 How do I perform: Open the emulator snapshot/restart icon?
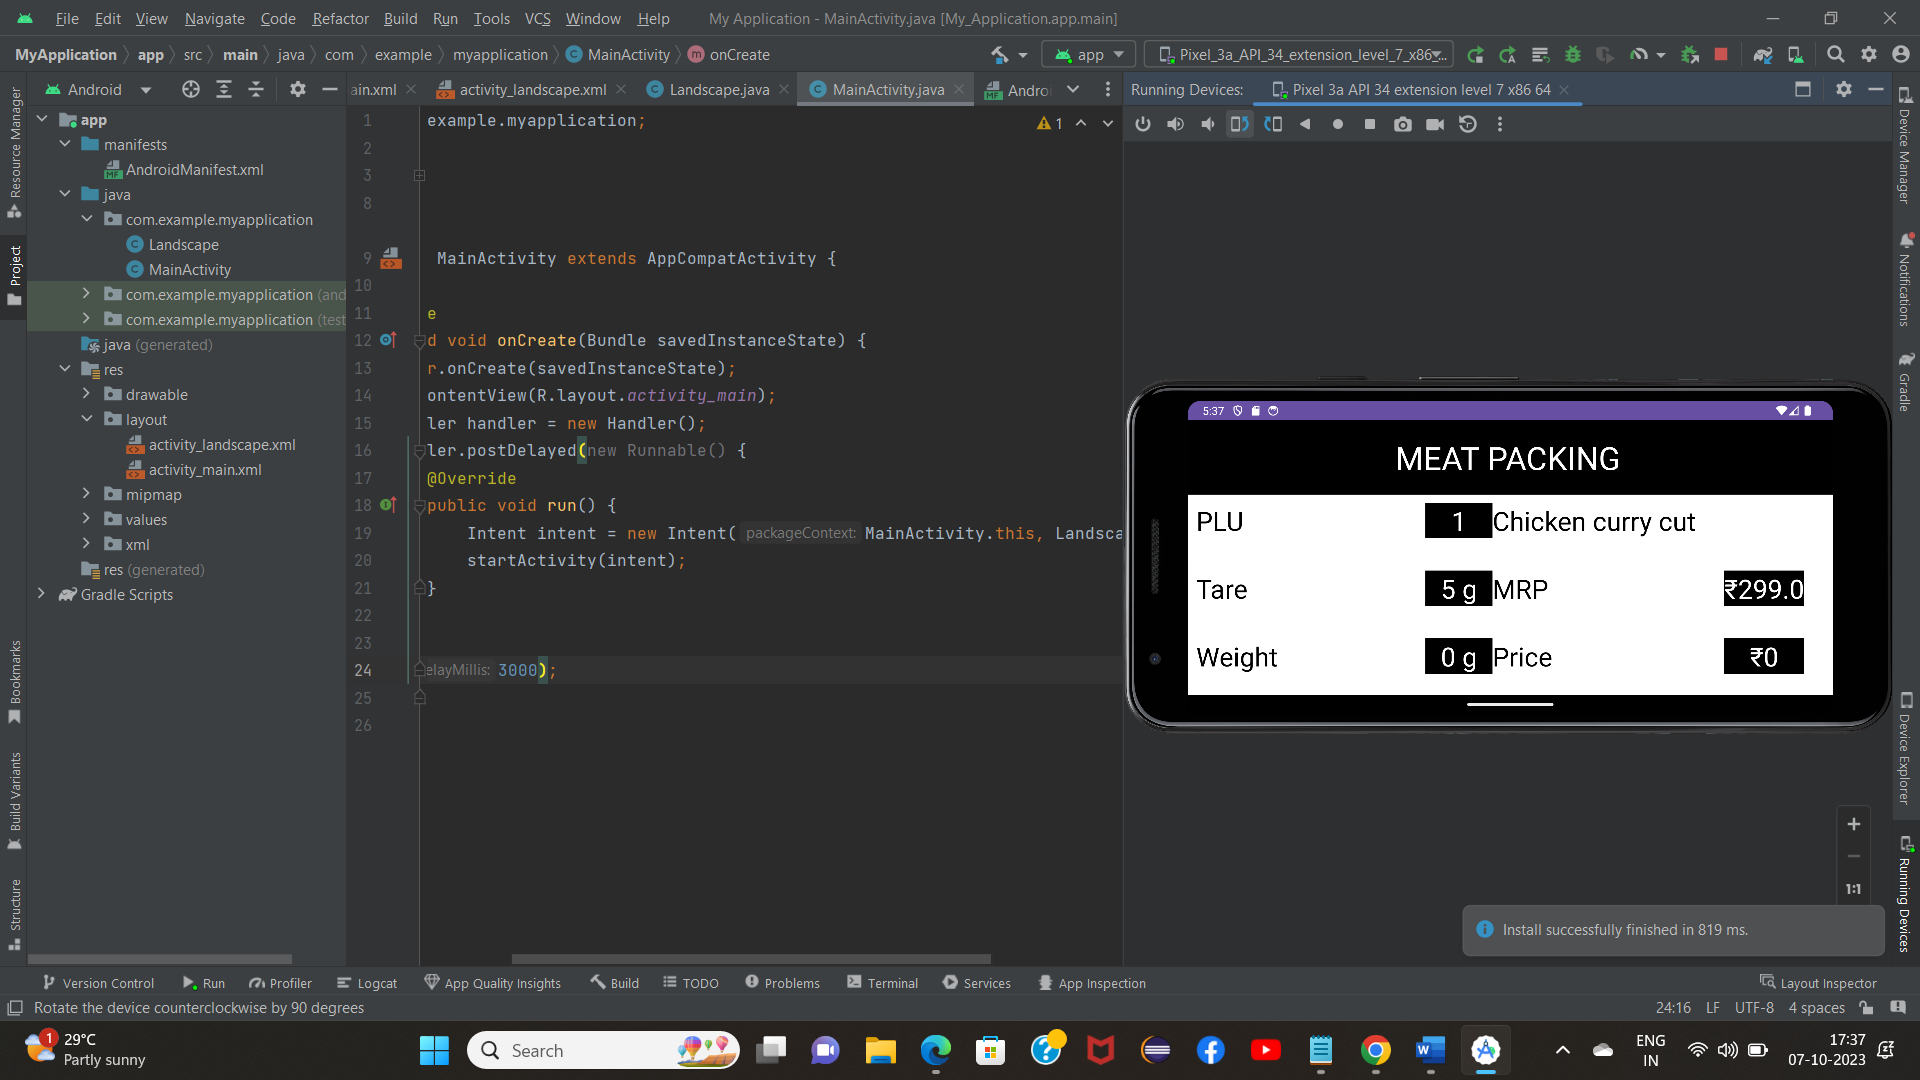point(1468,124)
